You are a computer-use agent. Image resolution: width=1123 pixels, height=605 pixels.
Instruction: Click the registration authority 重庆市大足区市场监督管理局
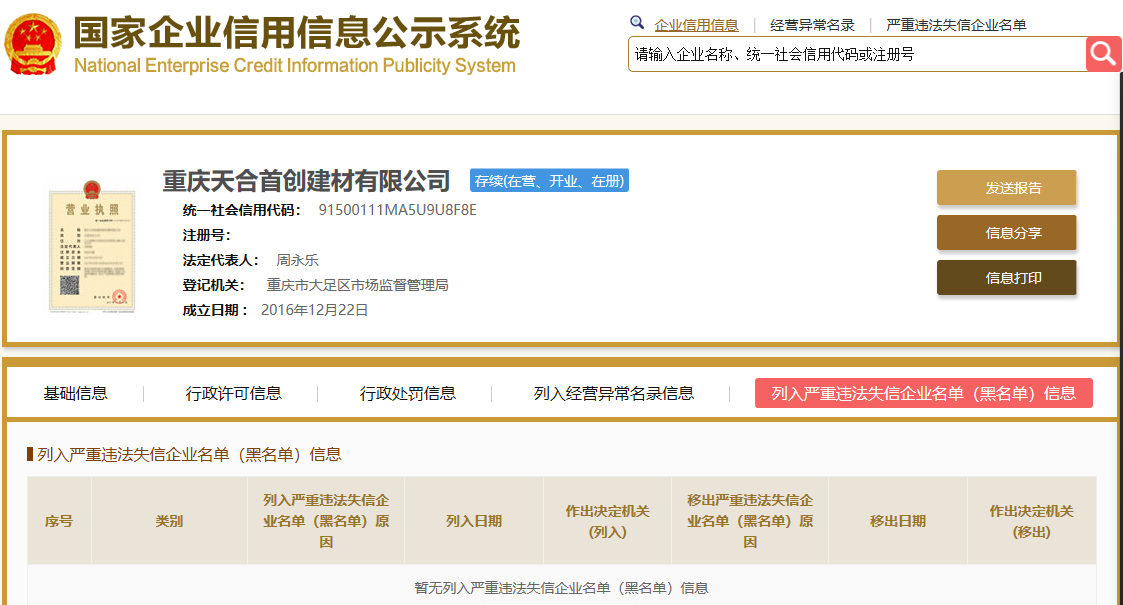click(357, 285)
